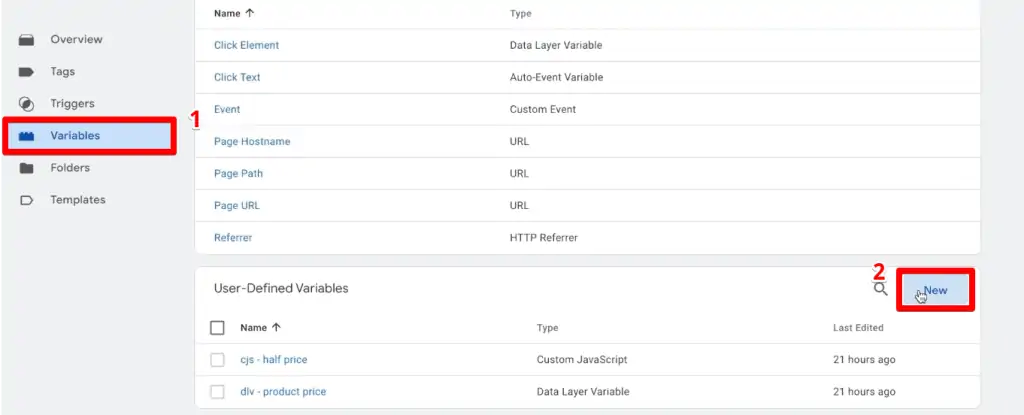Click 21 hours ago in dlv row

pos(864,391)
